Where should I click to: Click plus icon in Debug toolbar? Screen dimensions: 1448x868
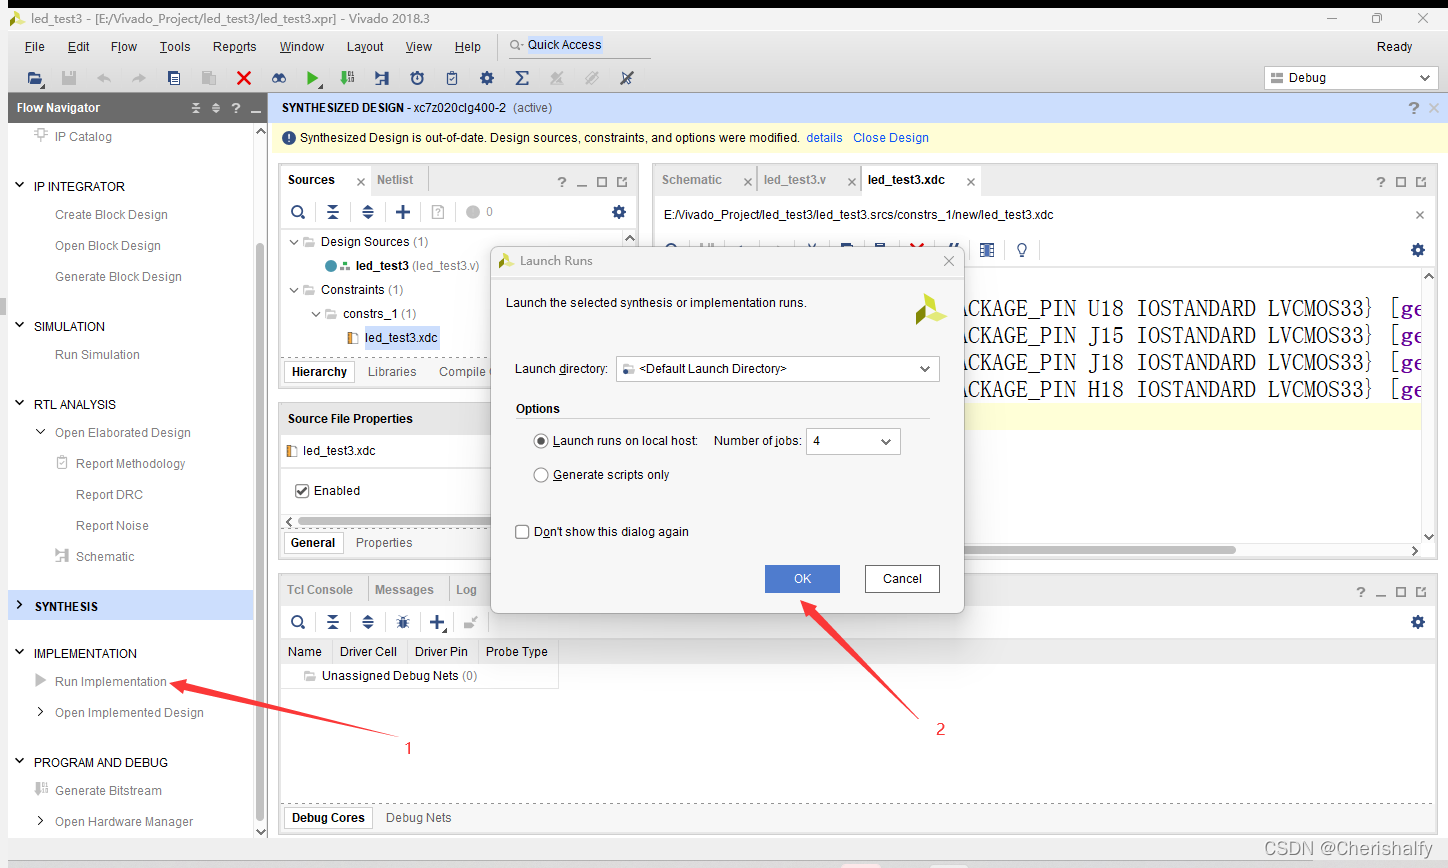coord(437,622)
